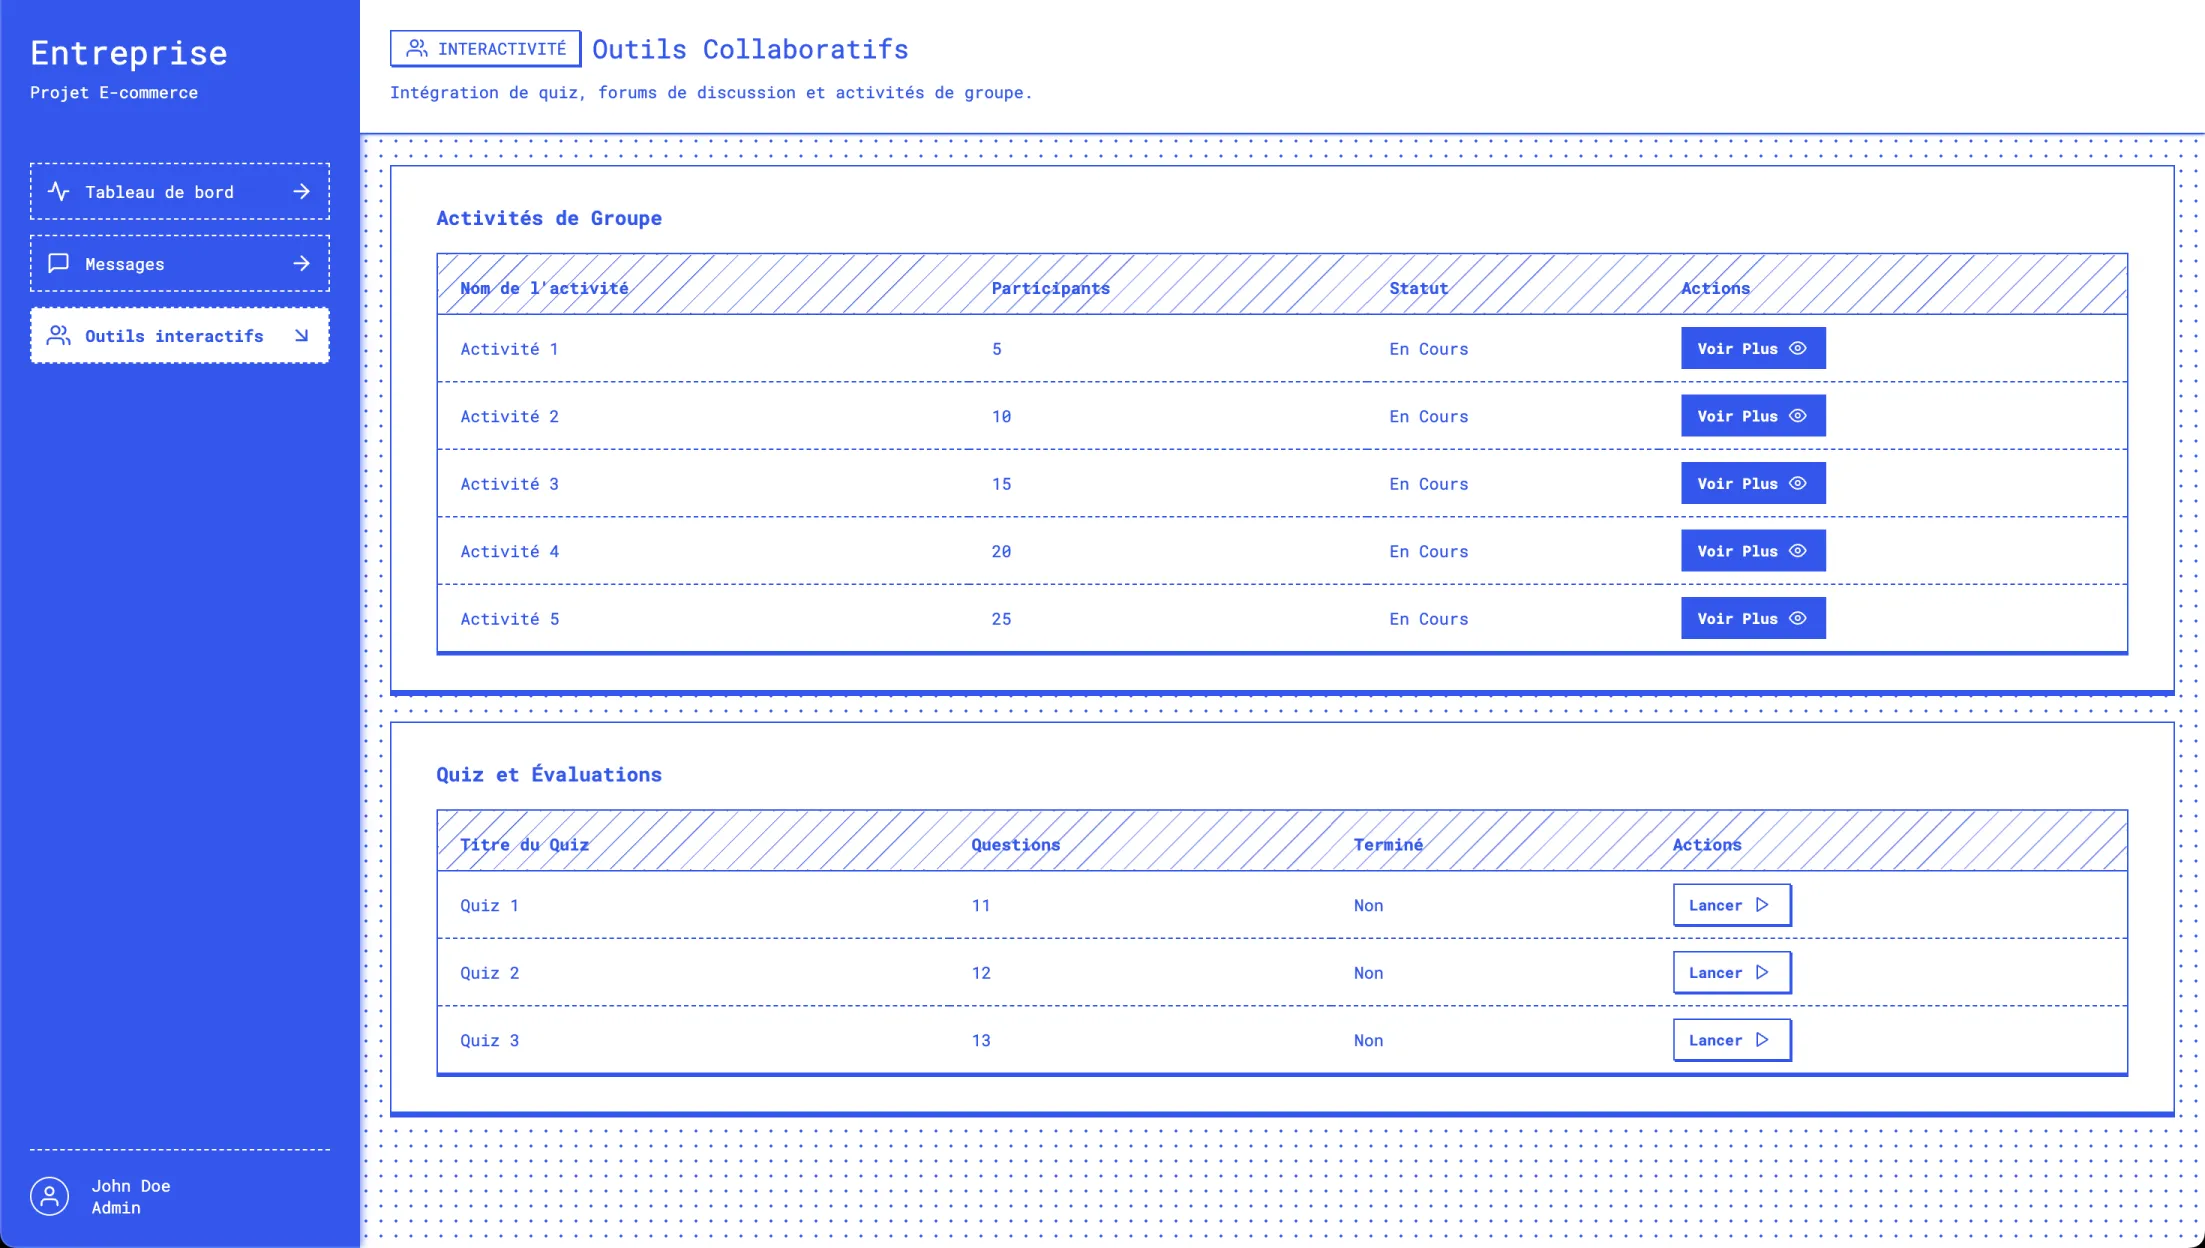2205x1248 pixels.
Task: Click the play icon on Quiz 3's Lancer button
Action: 1762,1039
